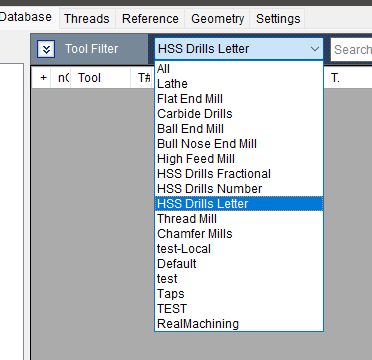The height and width of the screenshot is (360, 372).
Task: Open the Reference tab
Action: pyautogui.click(x=150, y=19)
